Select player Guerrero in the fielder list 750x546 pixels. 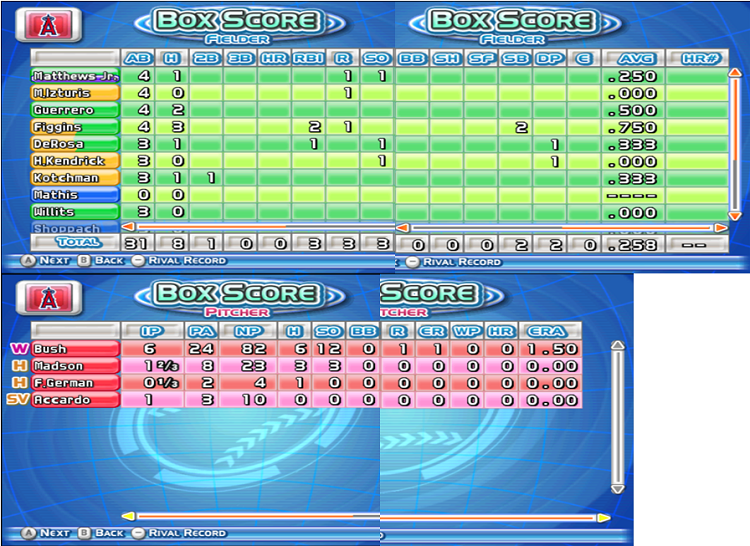pyautogui.click(x=75, y=110)
